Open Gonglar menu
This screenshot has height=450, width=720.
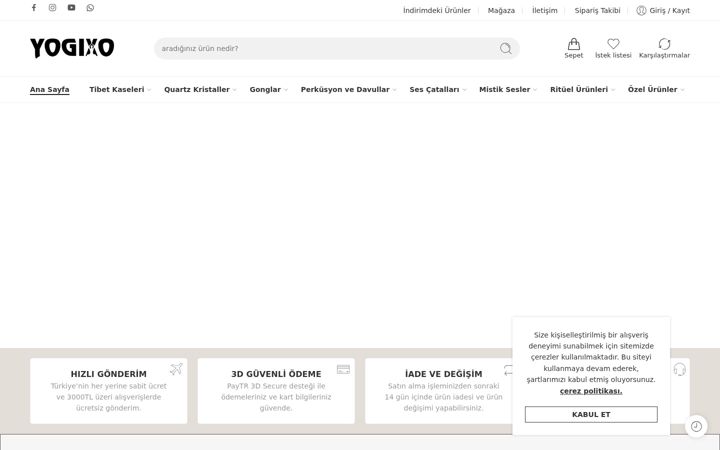(x=265, y=90)
